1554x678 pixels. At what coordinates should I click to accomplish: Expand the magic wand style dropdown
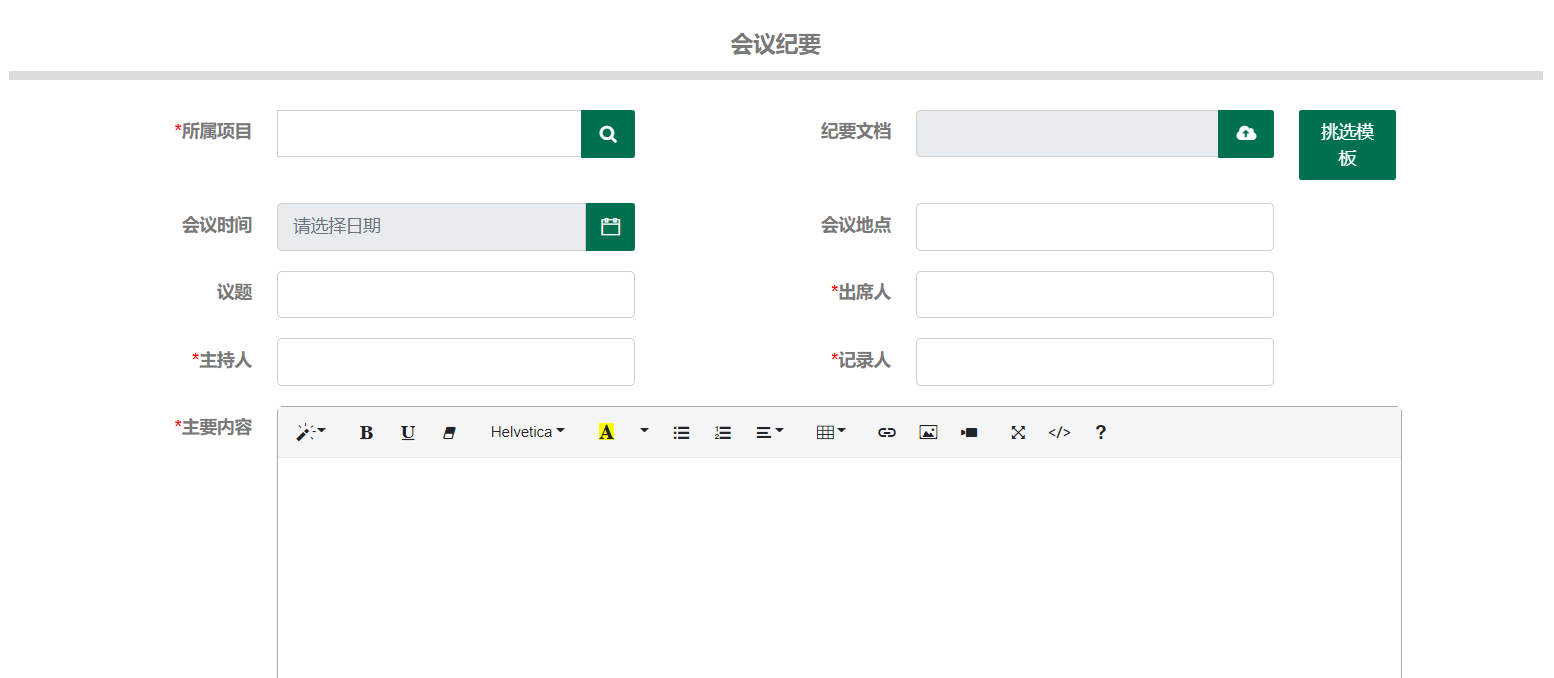(311, 432)
